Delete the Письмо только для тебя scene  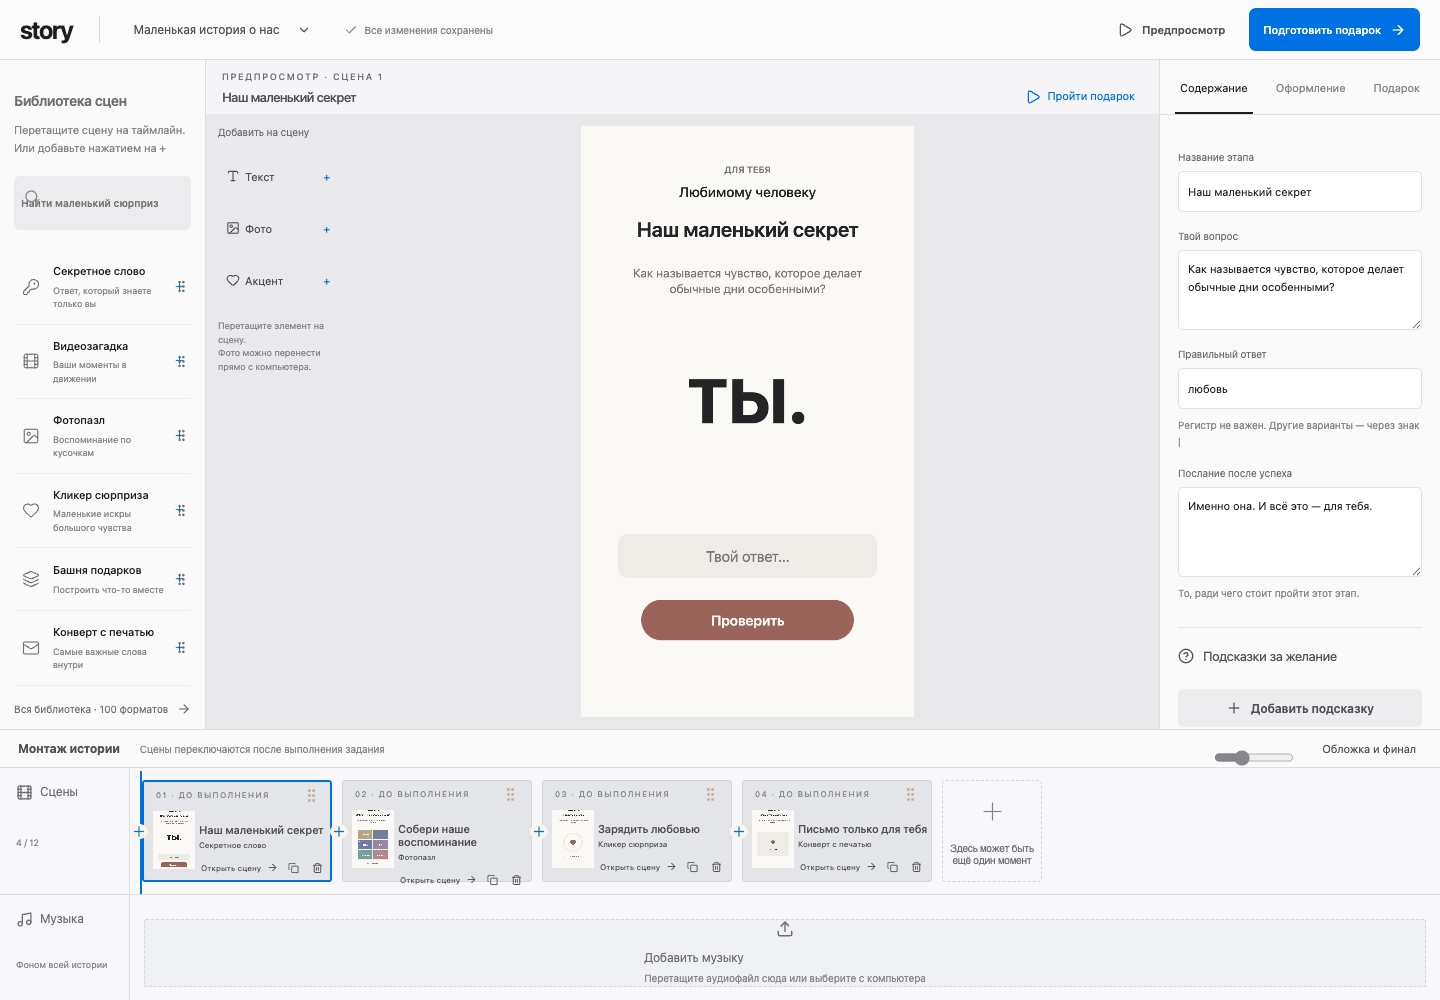click(x=917, y=867)
